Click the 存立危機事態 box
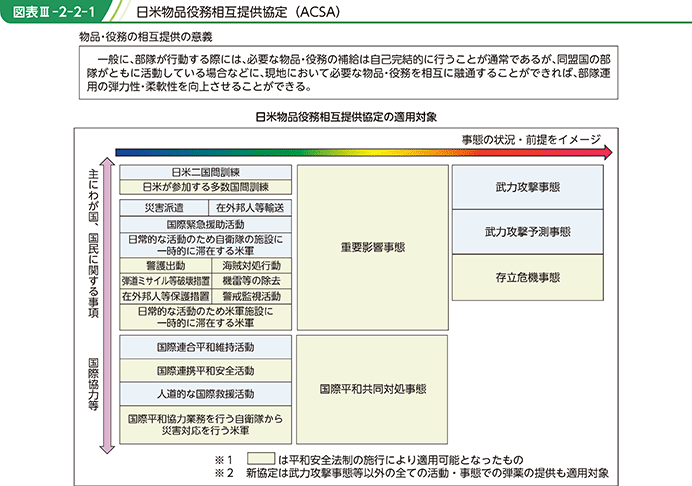692x486 pixels. click(x=528, y=278)
